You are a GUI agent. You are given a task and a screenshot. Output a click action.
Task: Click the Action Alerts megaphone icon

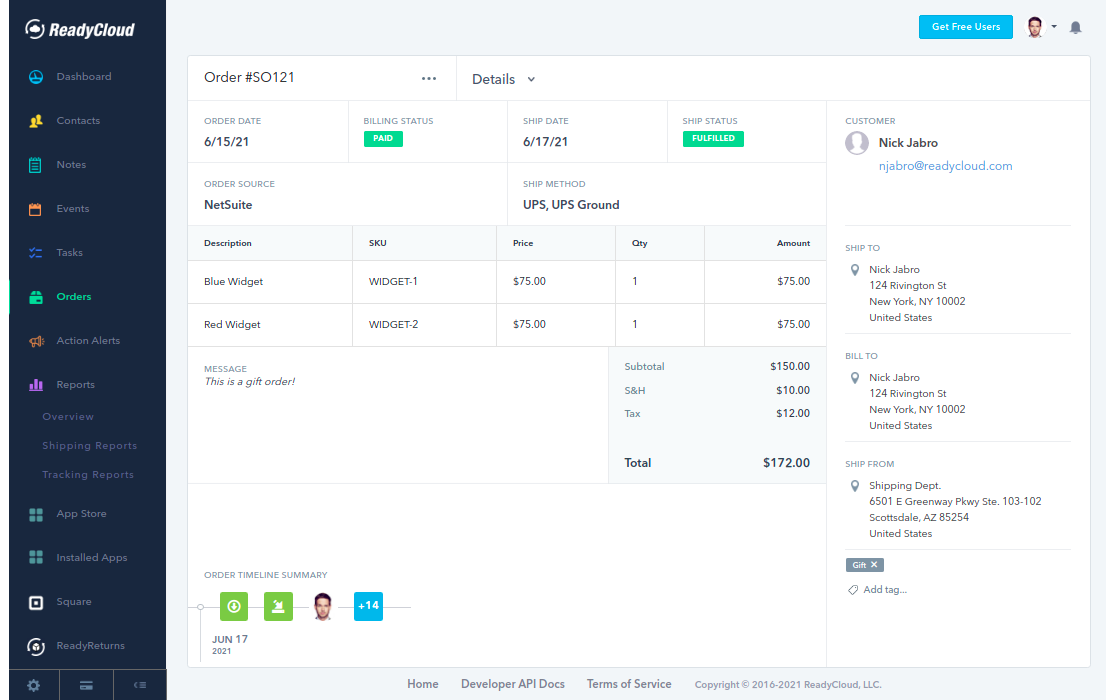36,341
